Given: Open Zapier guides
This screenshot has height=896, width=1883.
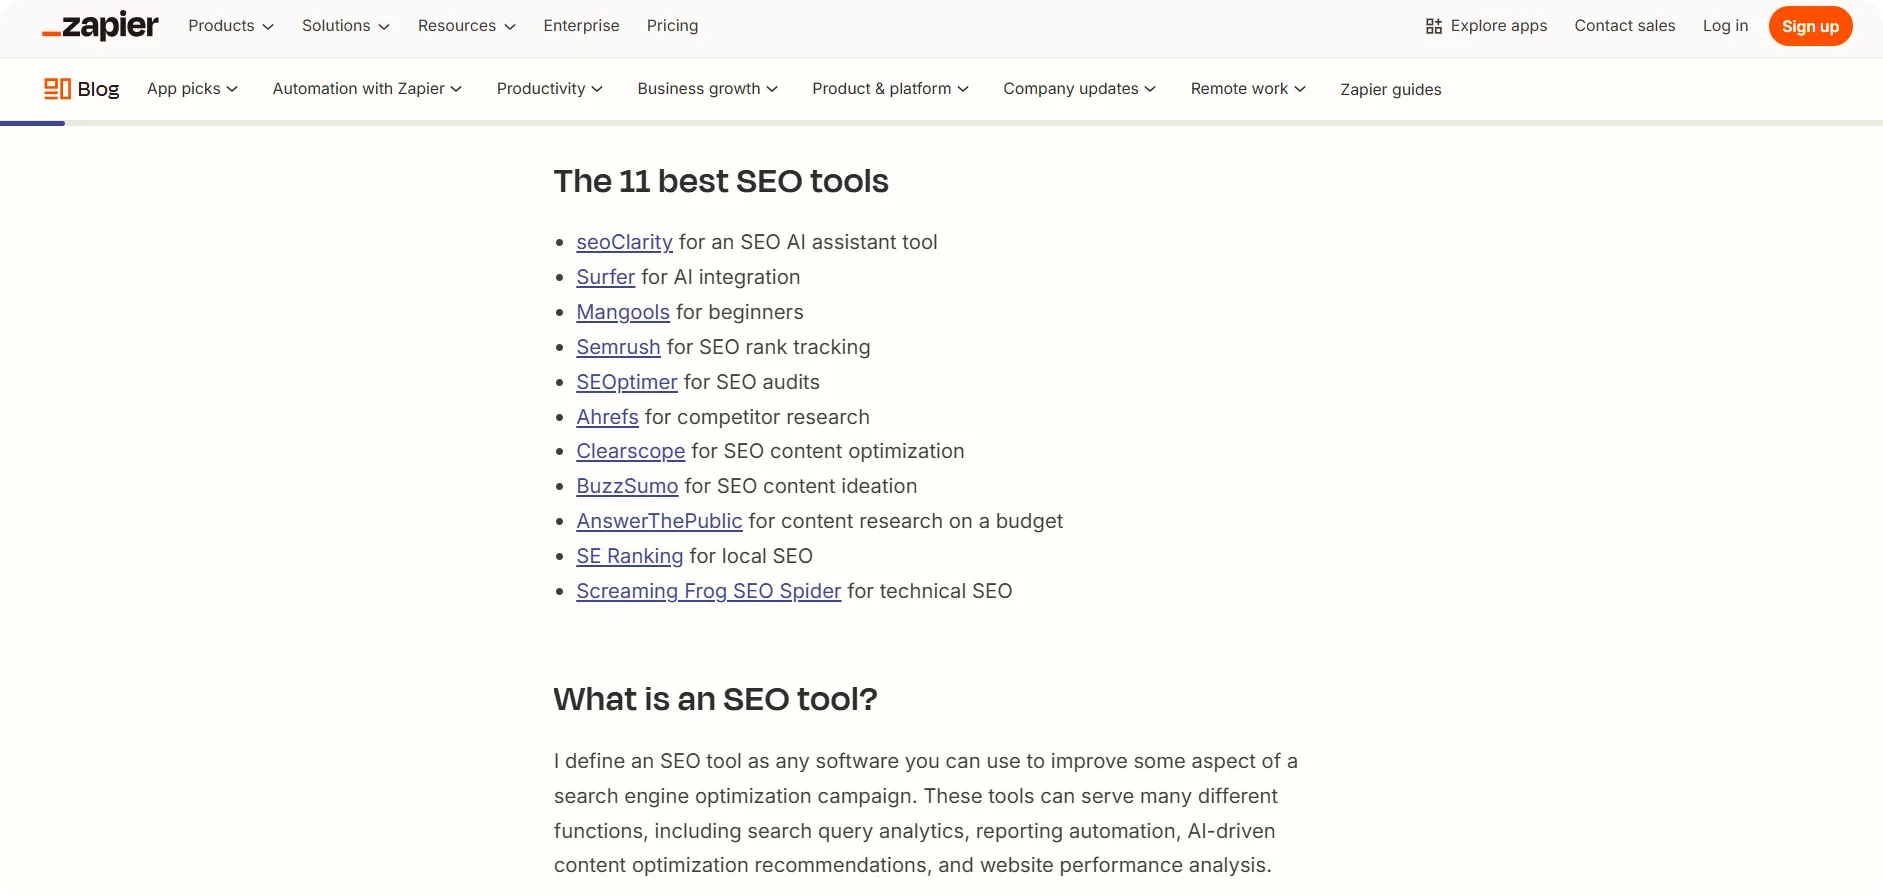Looking at the screenshot, I should click(1391, 90).
